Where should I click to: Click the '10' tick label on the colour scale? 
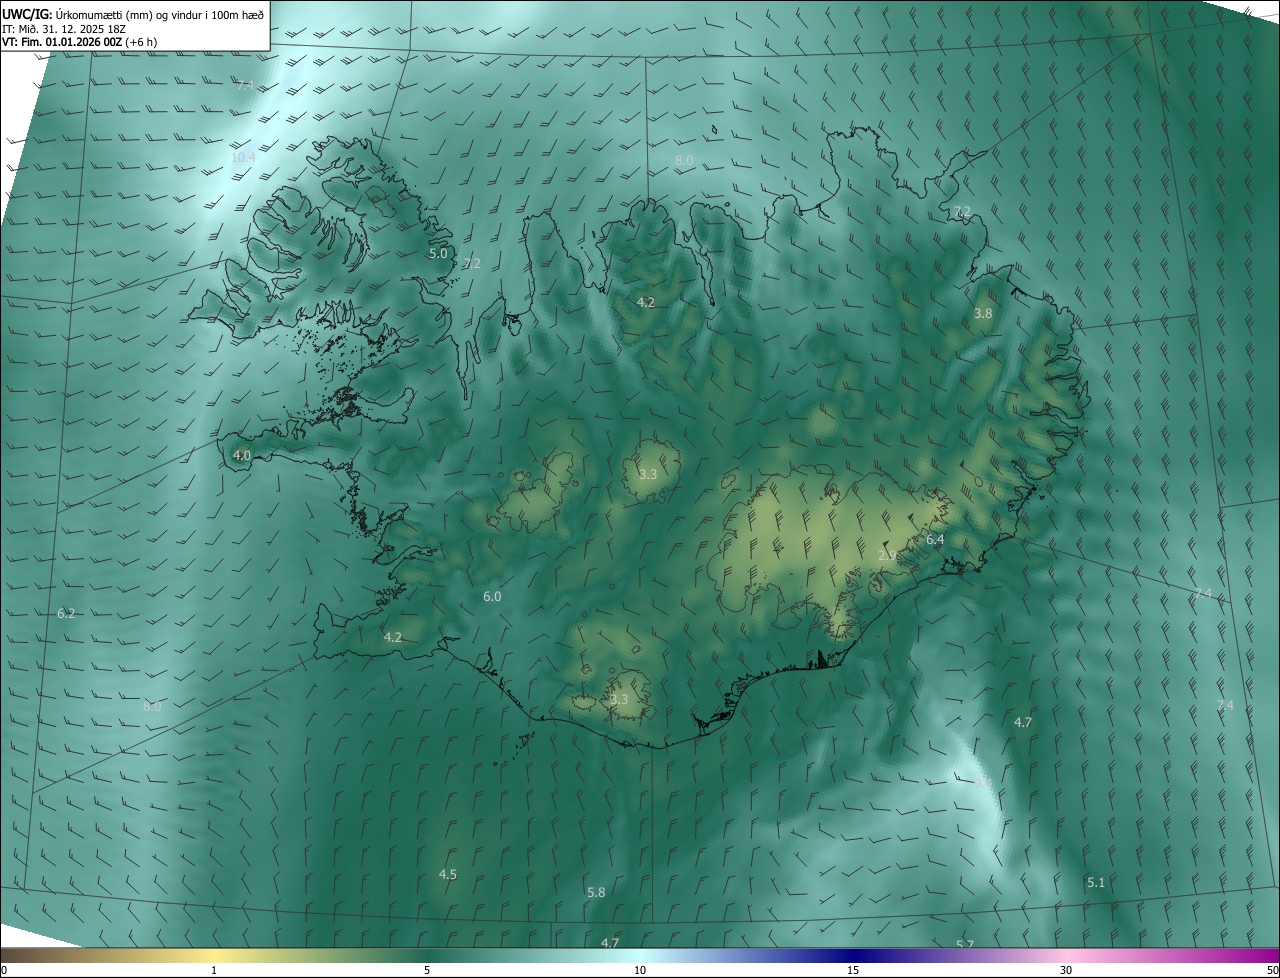[x=640, y=970]
